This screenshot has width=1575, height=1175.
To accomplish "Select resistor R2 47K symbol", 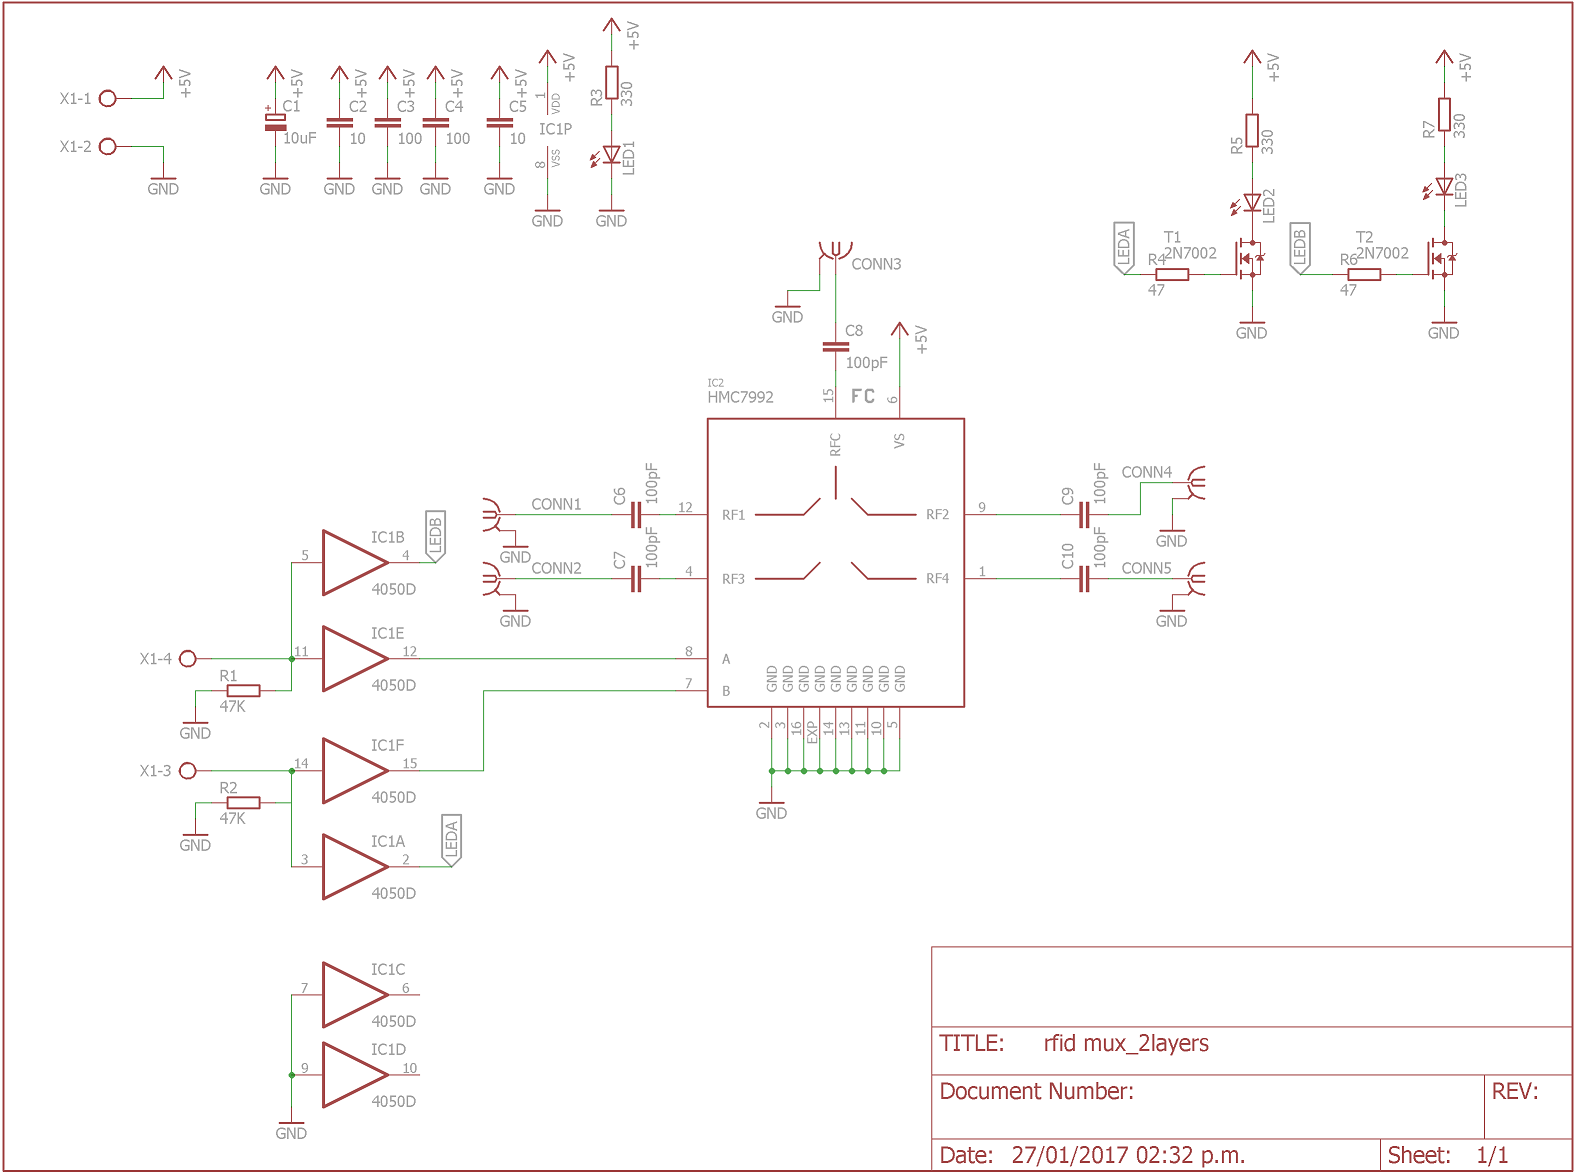I will coord(243,803).
